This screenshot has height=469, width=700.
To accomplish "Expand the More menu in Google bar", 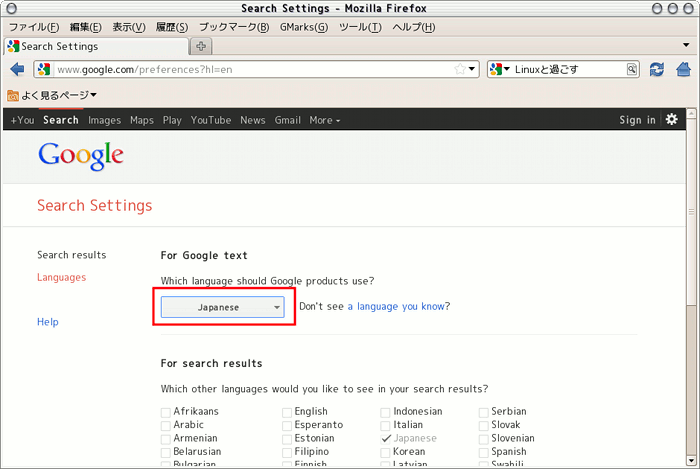I will pyautogui.click(x=324, y=120).
